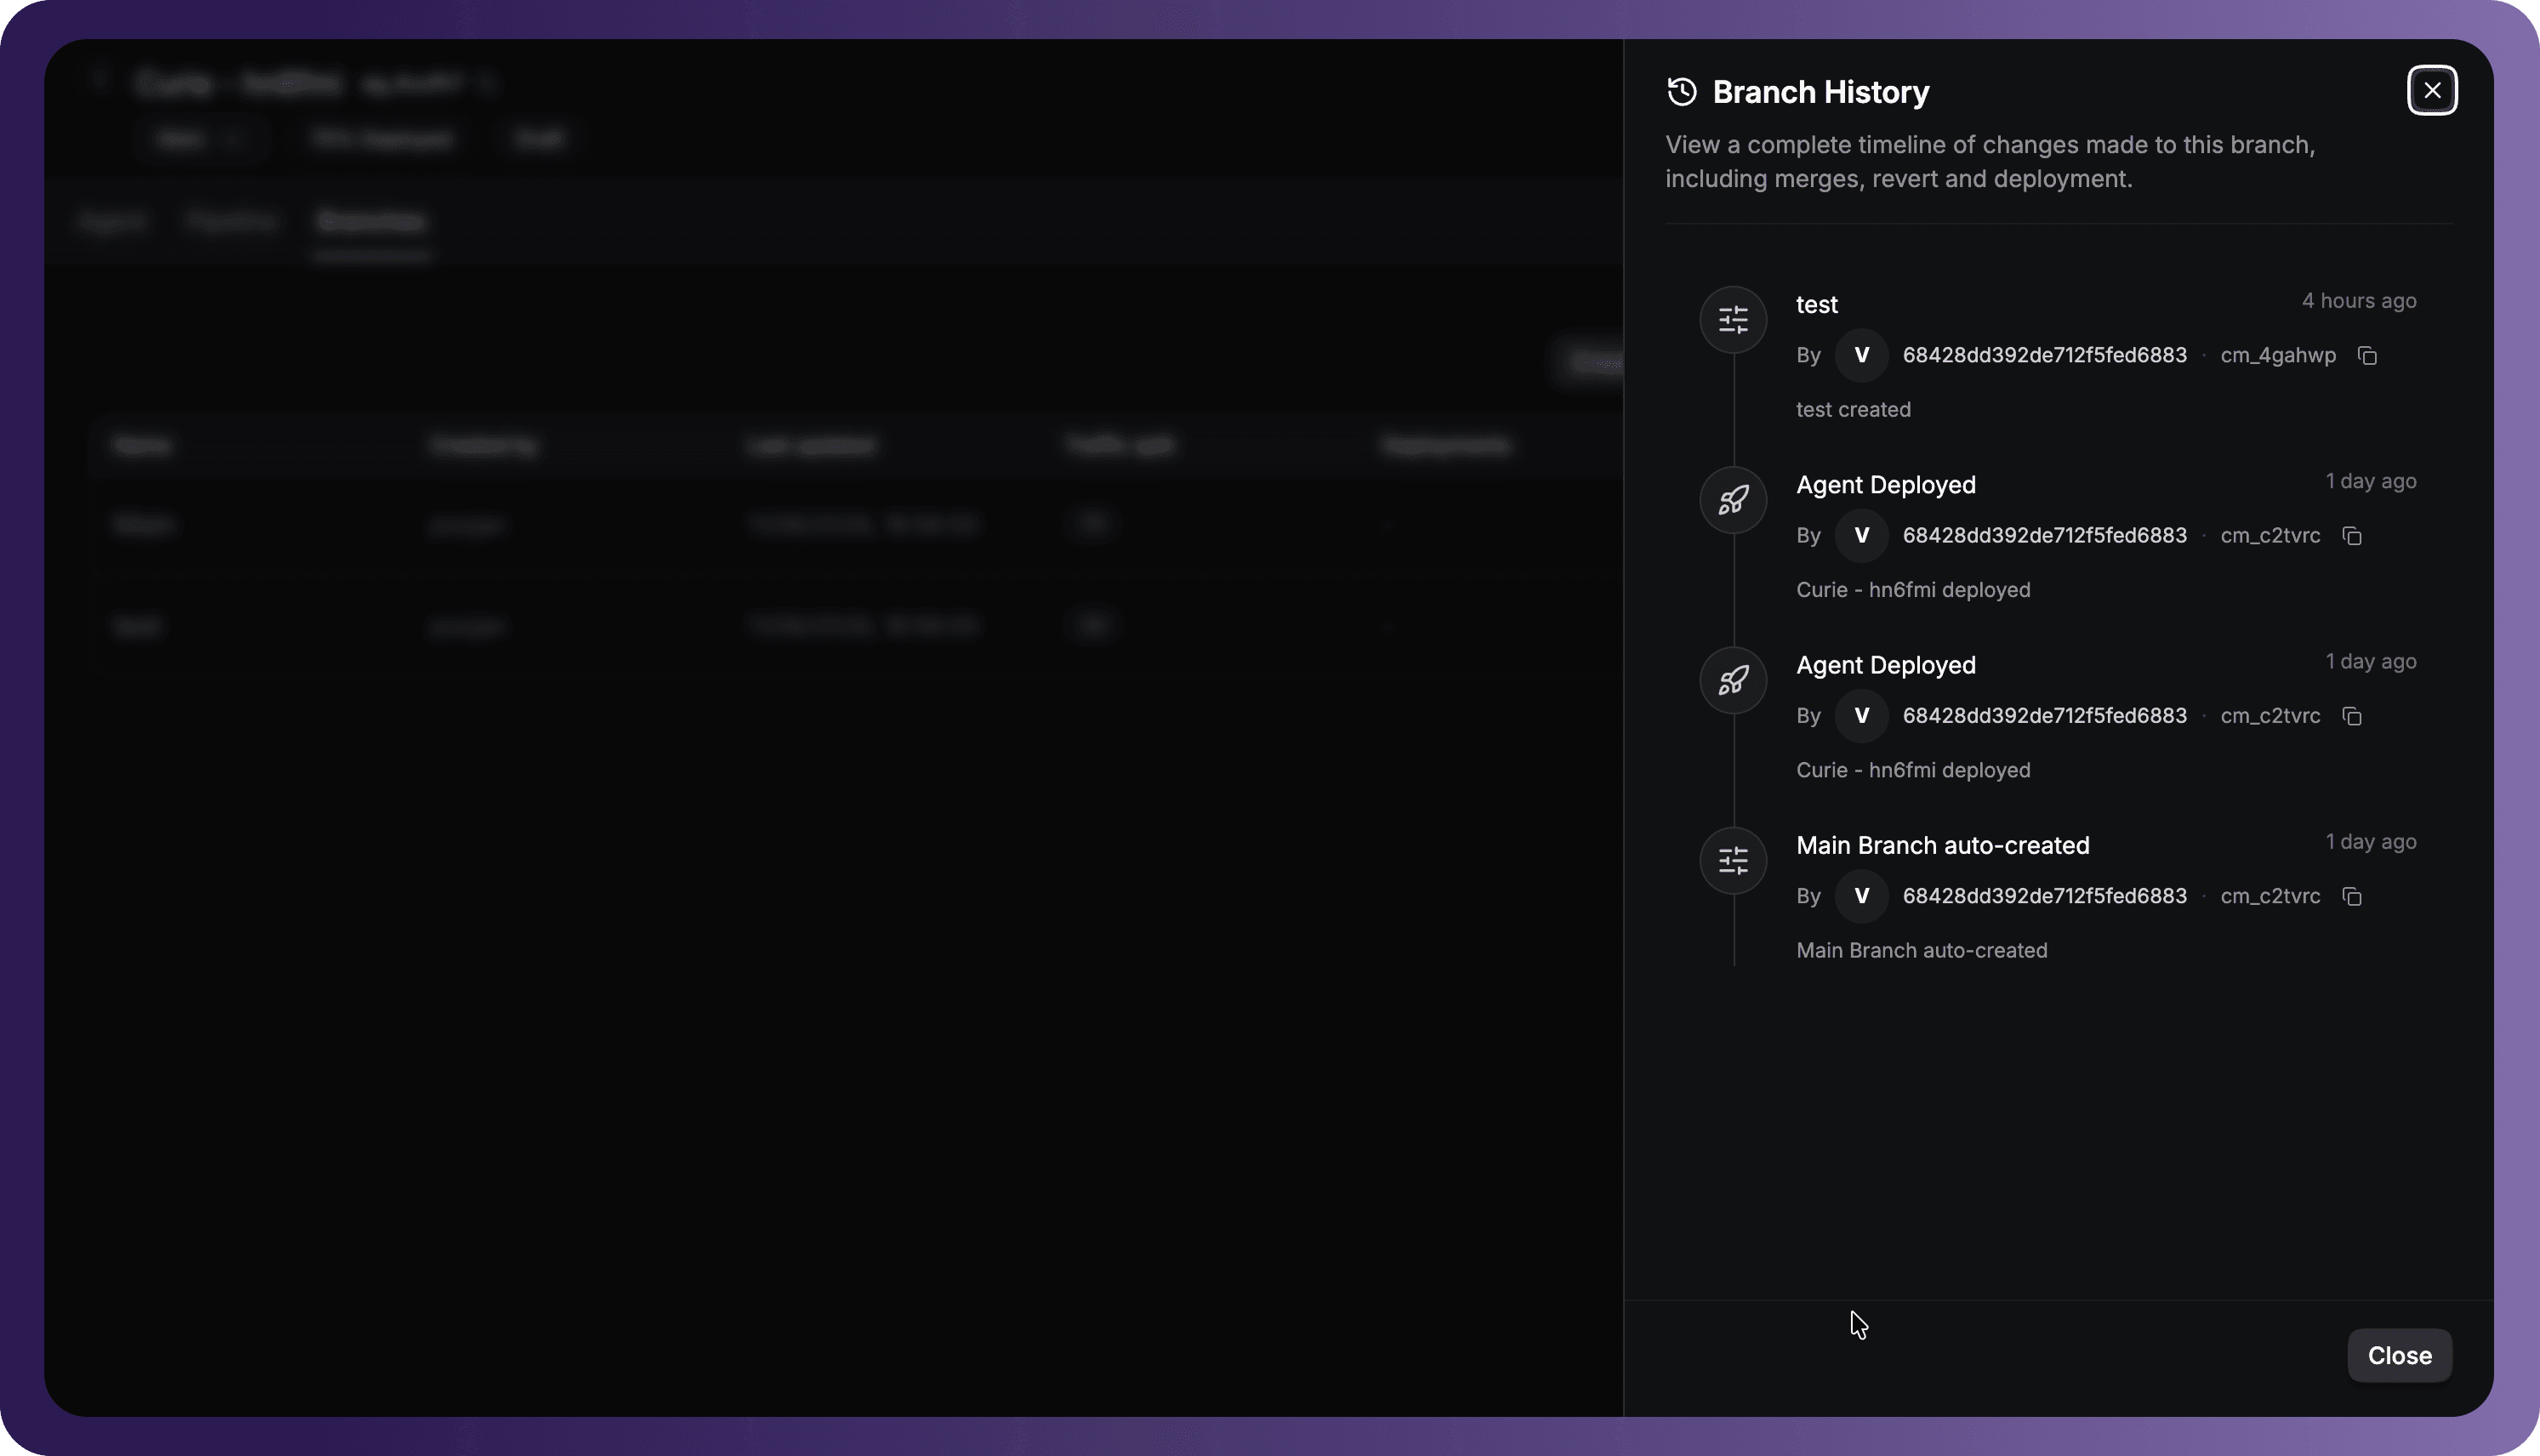Click the Branch History clock icon
Image resolution: width=2540 pixels, height=1456 pixels.
click(1682, 92)
